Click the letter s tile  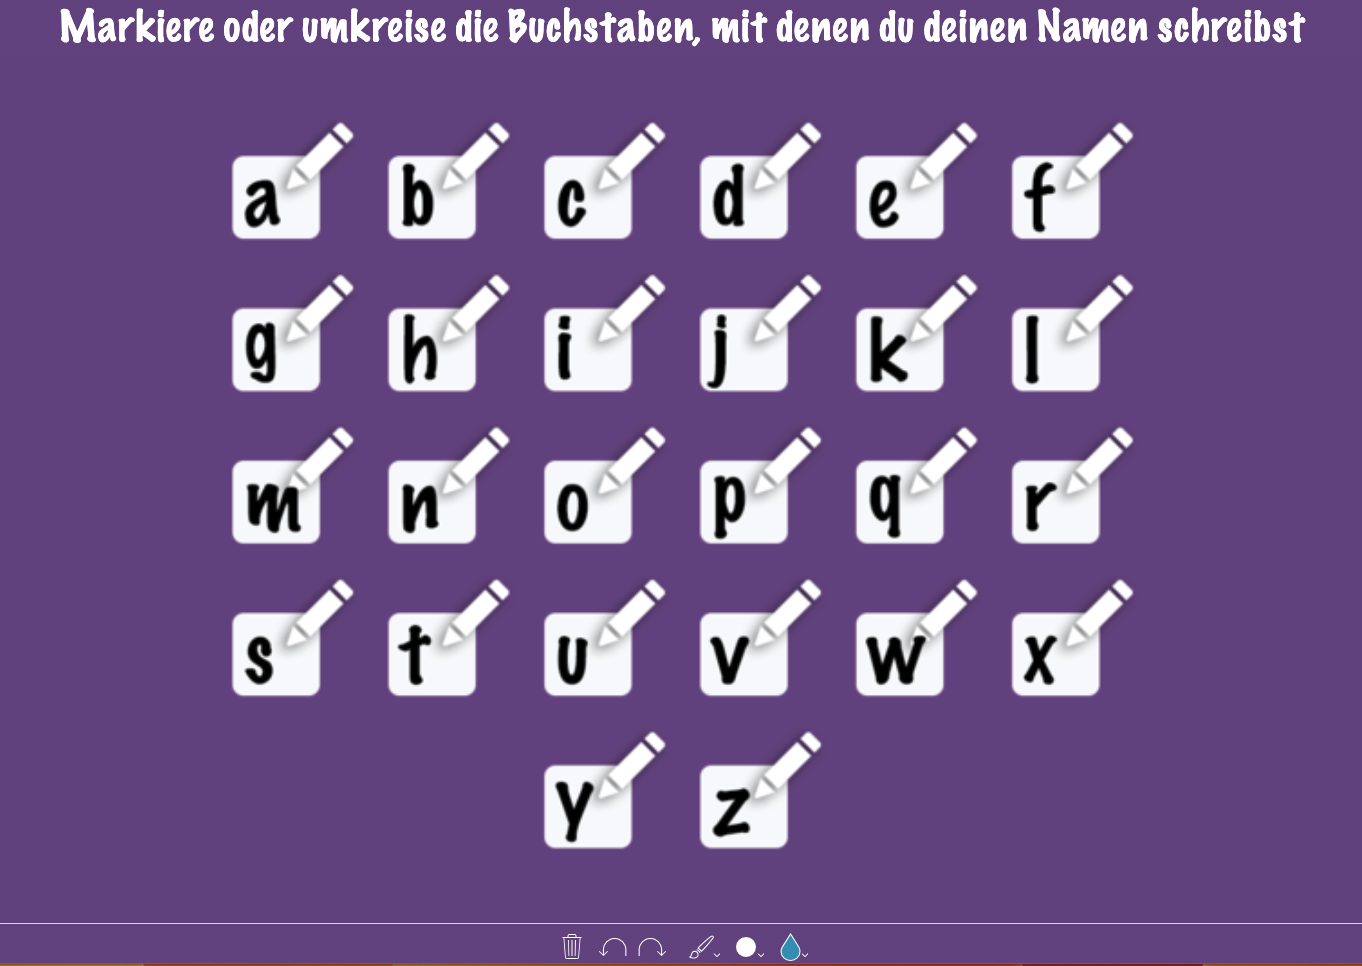pyautogui.click(x=276, y=654)
